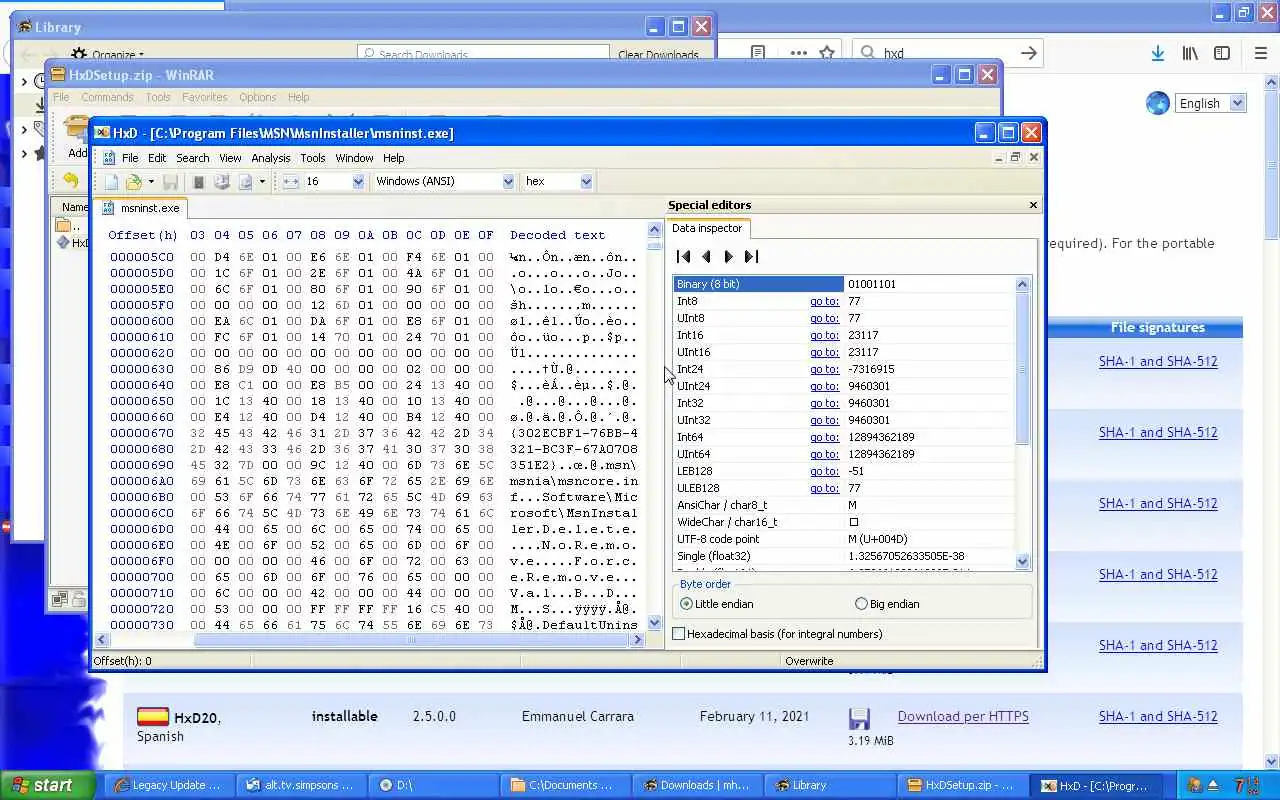
Task: Select Little endian byte order
Action: pyautogui.click(x=717, y=604)
